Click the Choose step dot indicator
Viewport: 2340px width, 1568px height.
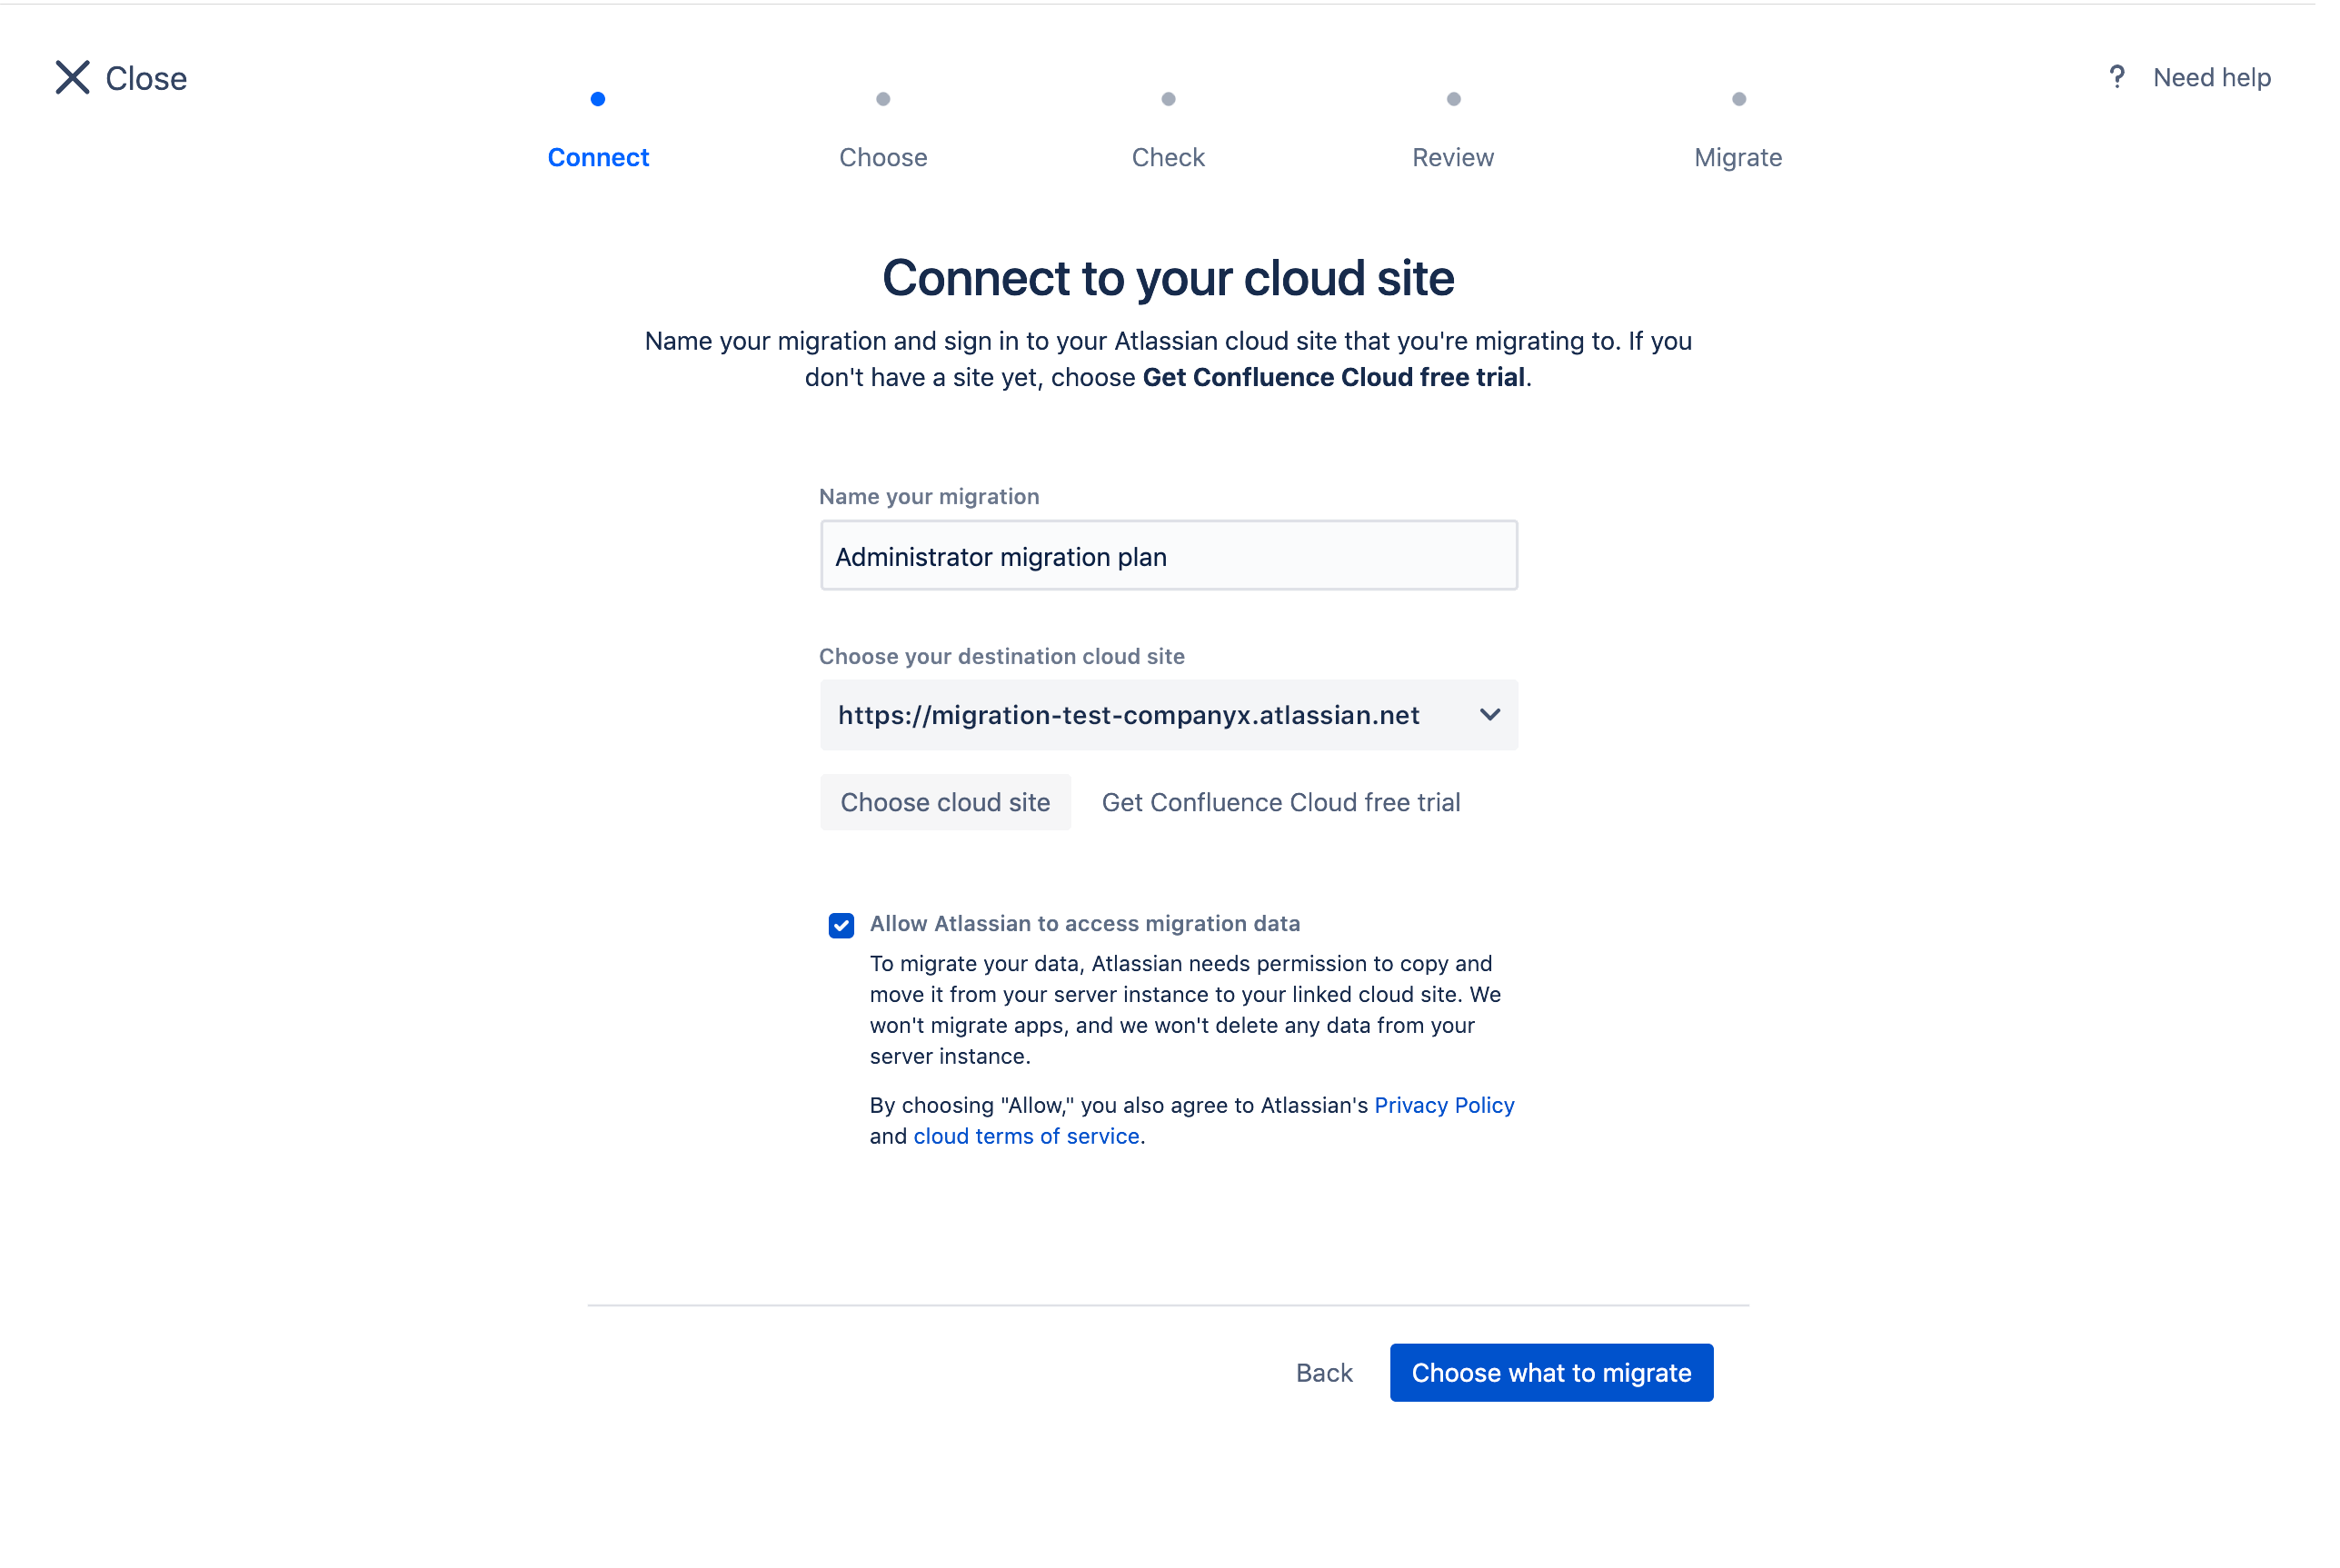tap(883, 99)
